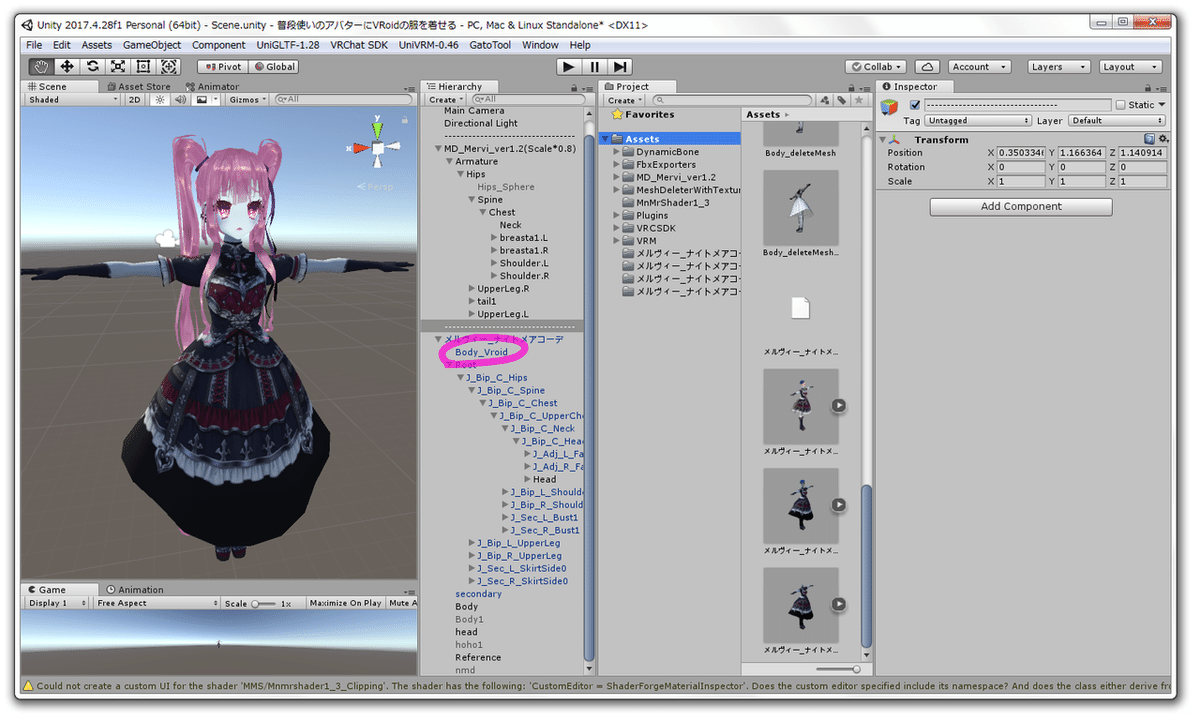This screenshot has width=1200, height=721.
Task: Click the Inspector panel lock icon
Action: (1150, 87)
